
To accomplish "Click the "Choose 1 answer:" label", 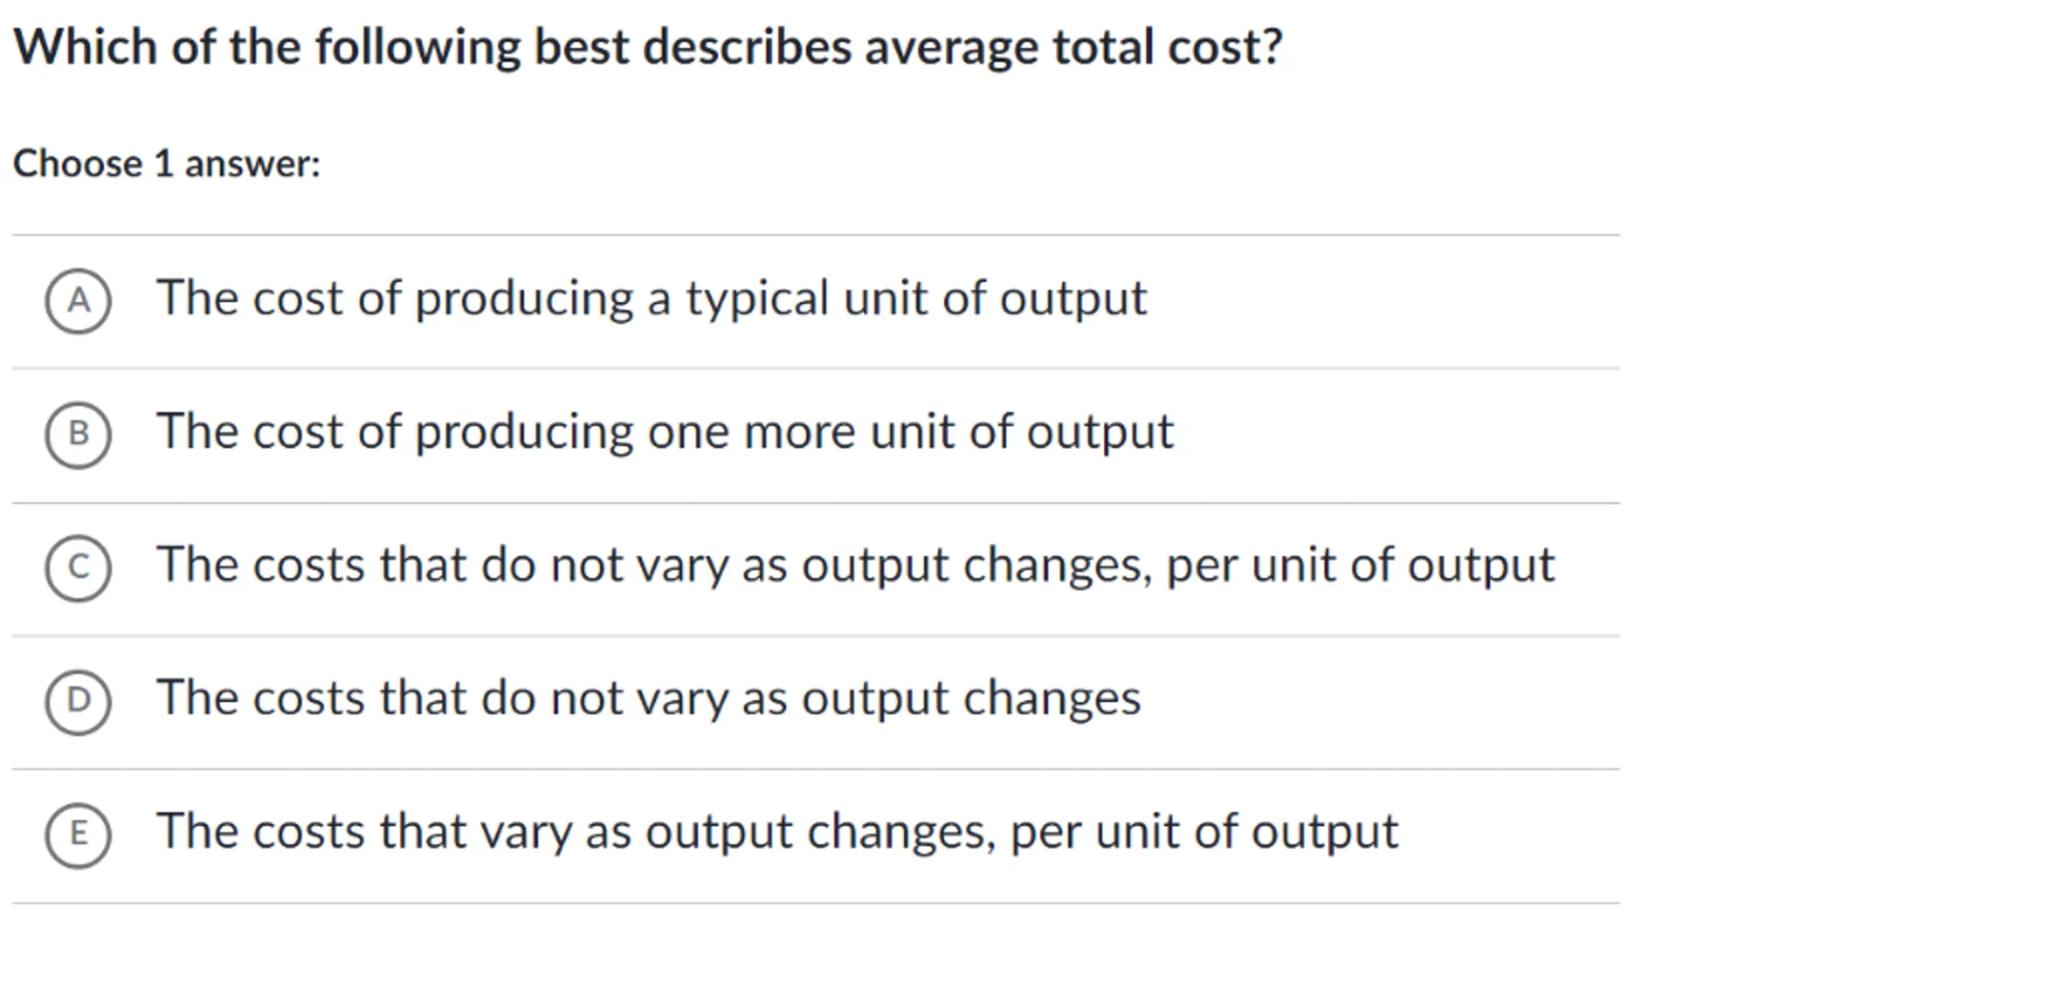I will (166, 163).
